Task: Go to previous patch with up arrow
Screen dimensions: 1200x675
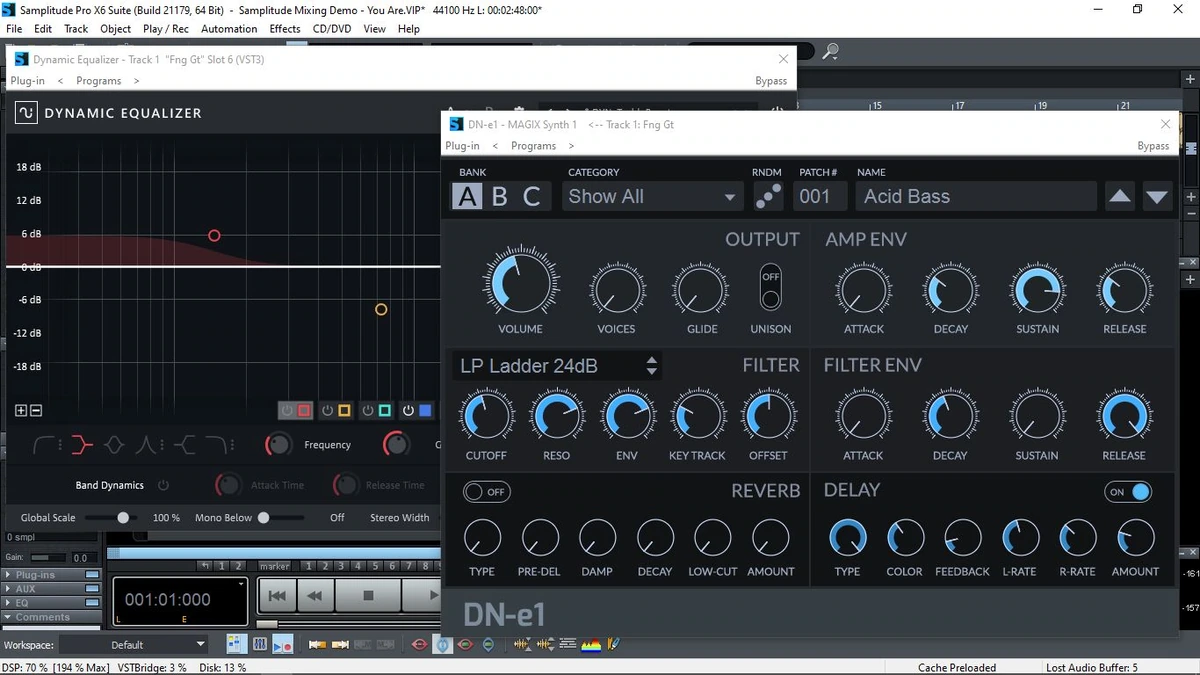Action: (x=1120, y=197)
